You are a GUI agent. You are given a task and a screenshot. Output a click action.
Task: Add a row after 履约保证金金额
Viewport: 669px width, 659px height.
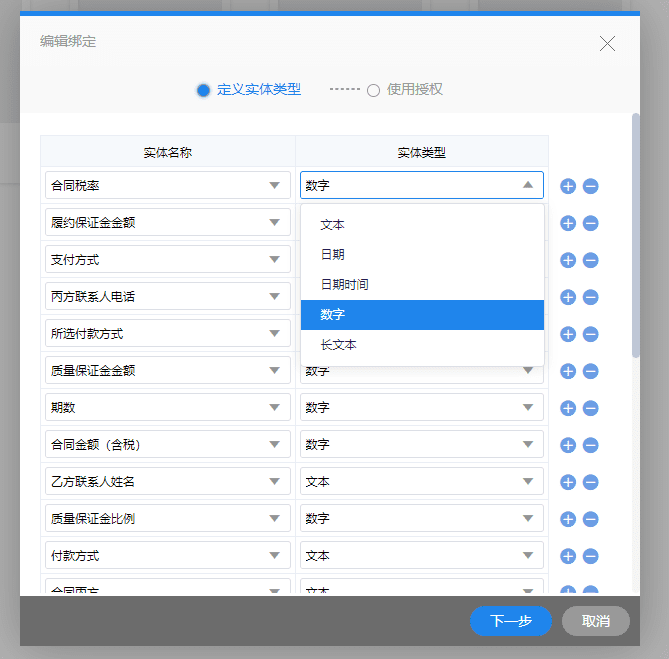pos(568,223)
